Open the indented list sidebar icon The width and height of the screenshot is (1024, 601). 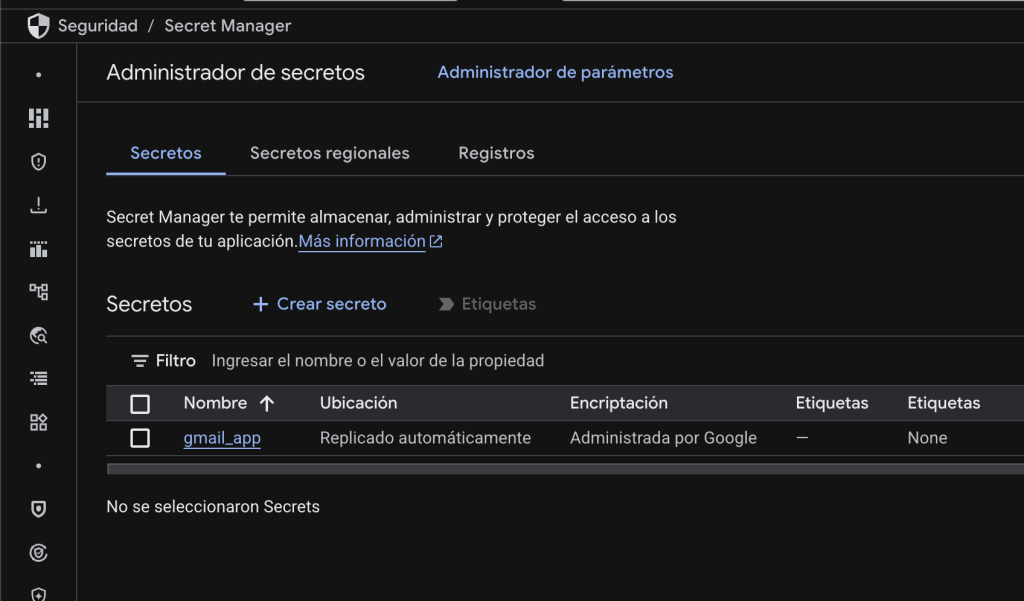(x=39, y=378)
